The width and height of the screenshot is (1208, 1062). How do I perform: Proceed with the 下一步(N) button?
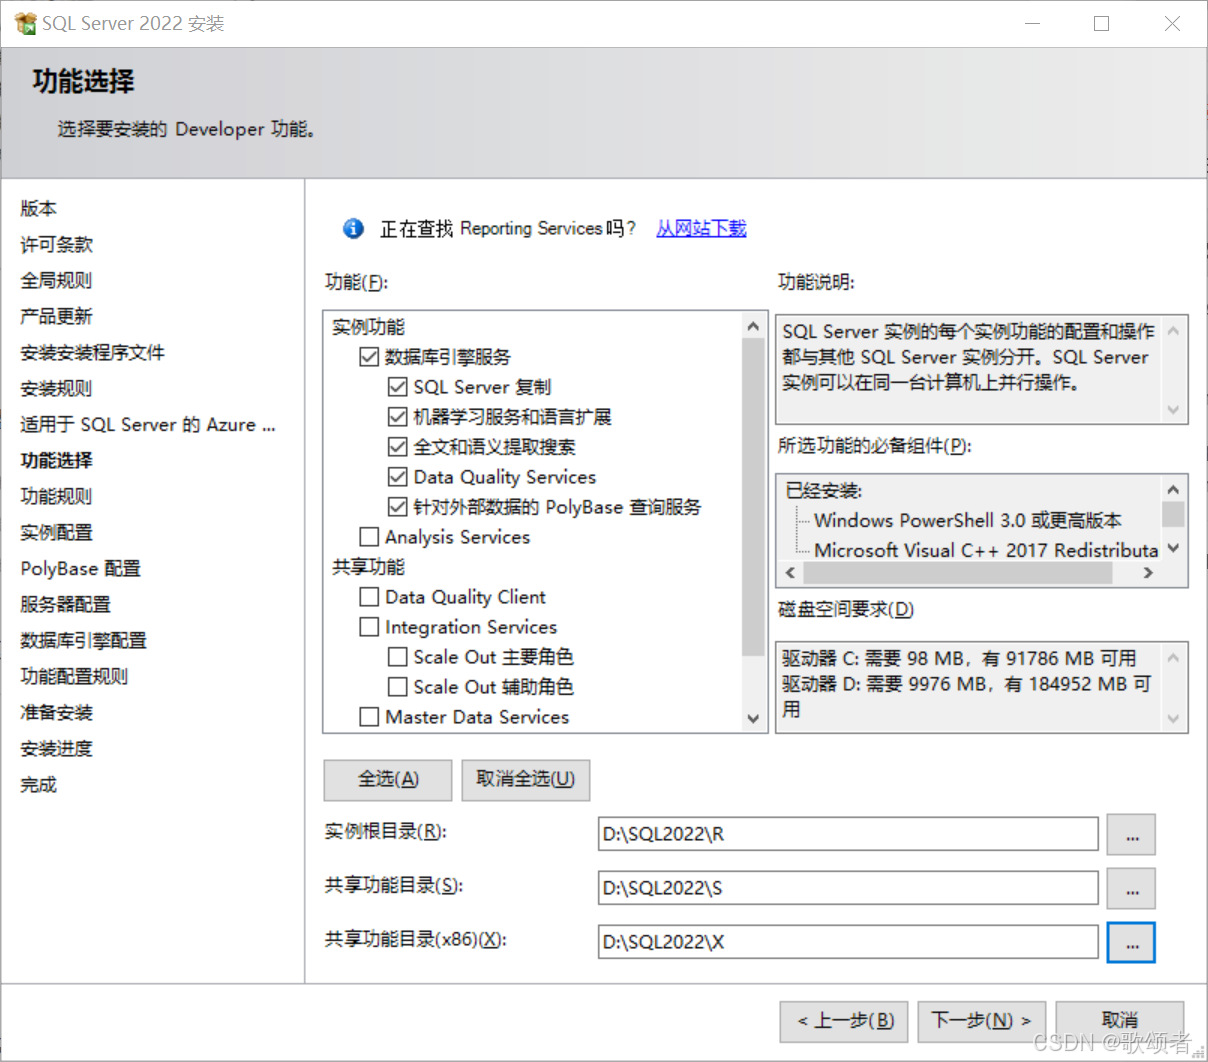coord(982,1021)
